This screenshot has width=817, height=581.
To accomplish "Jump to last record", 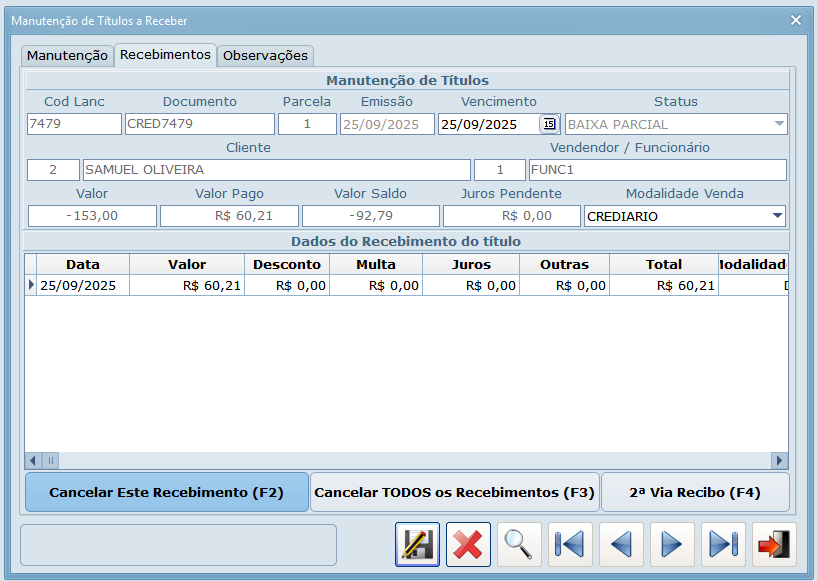I will pos(723,544).
